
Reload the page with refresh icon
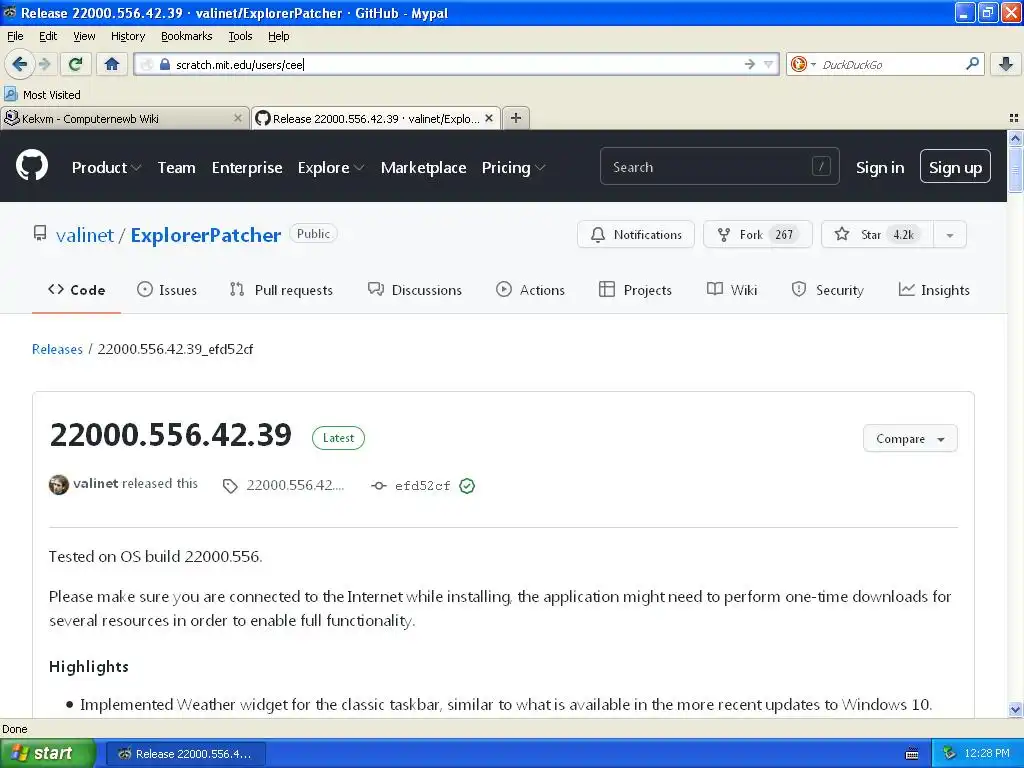(x=75, y=64)
